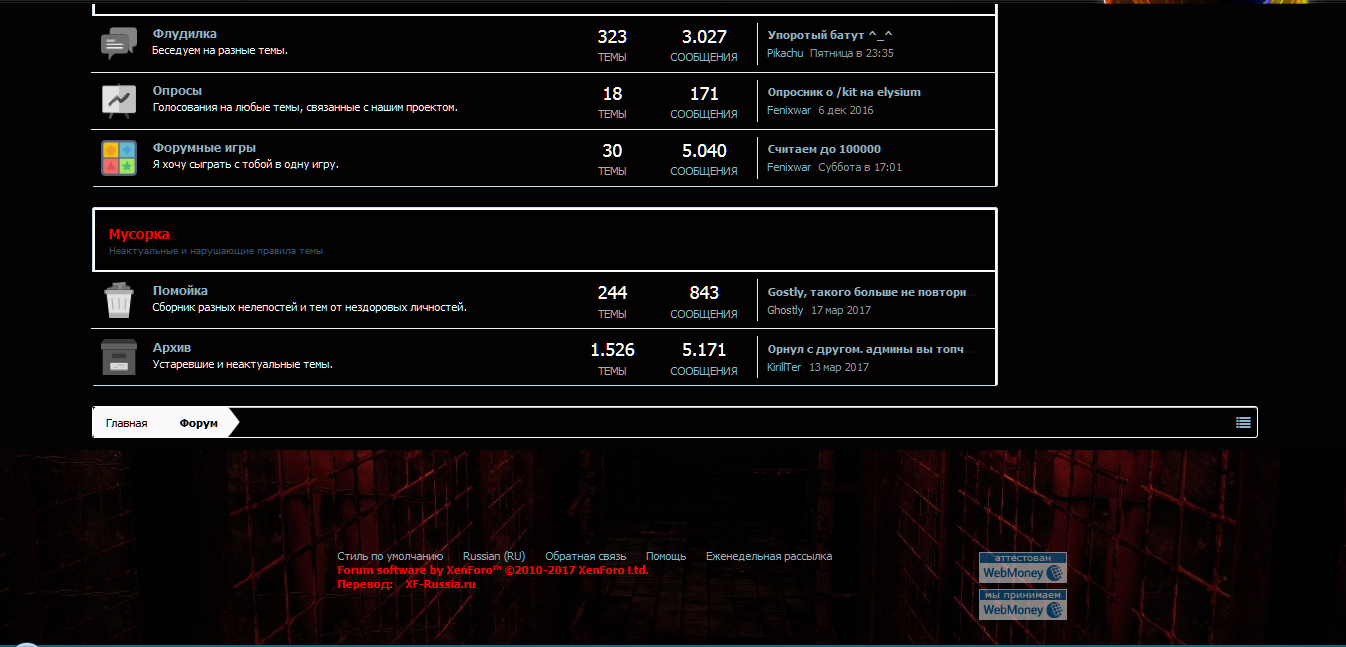1346x647 pixels.
Task: Click the Форумные игры colorful grid icon
Action: [119, 158]
